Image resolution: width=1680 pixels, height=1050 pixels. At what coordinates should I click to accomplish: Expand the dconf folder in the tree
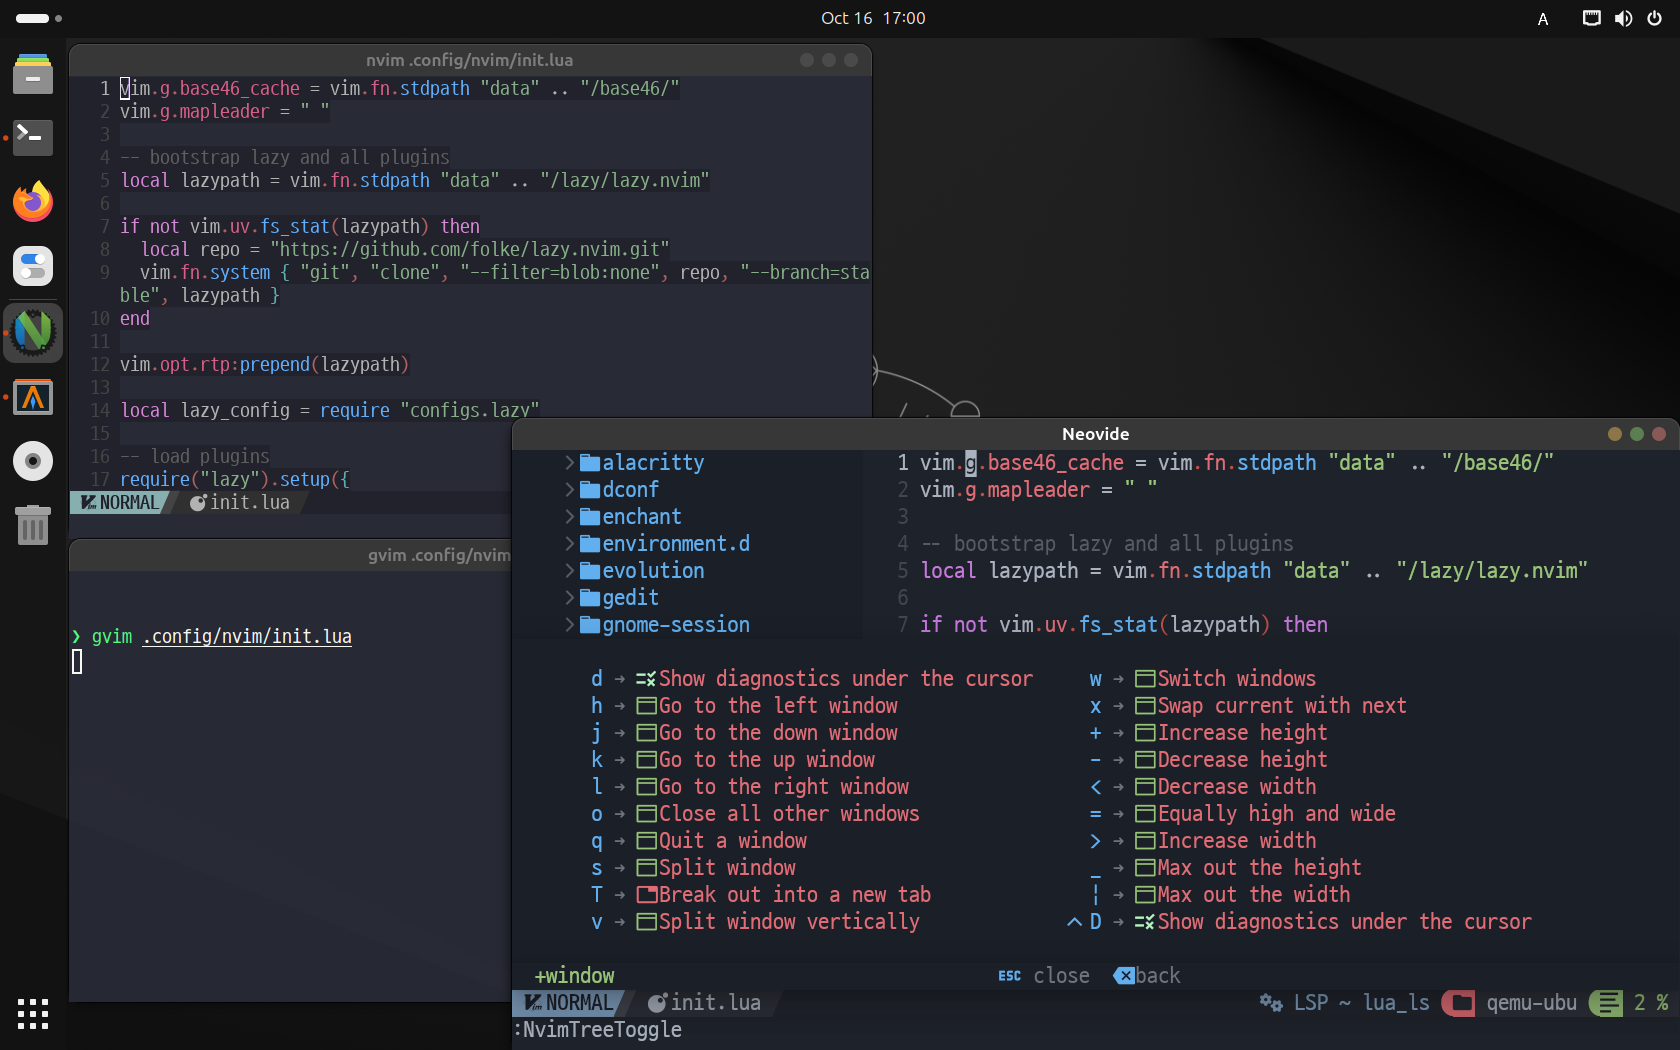570,489
